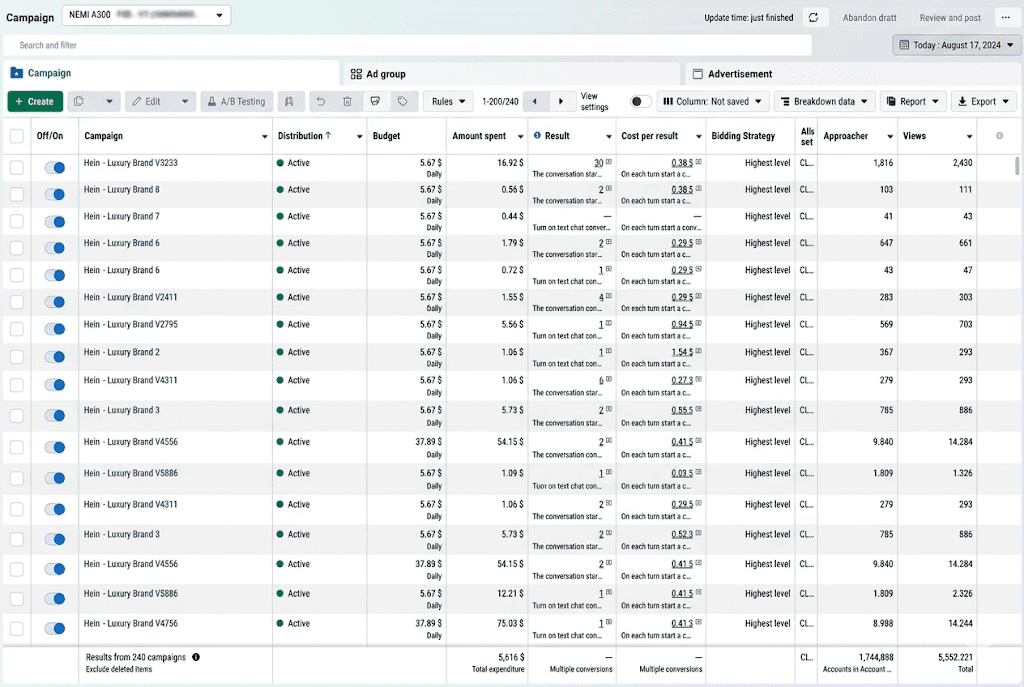Go to the next page with the right arrow
1024x687 pixels.
tap(560, 101)
